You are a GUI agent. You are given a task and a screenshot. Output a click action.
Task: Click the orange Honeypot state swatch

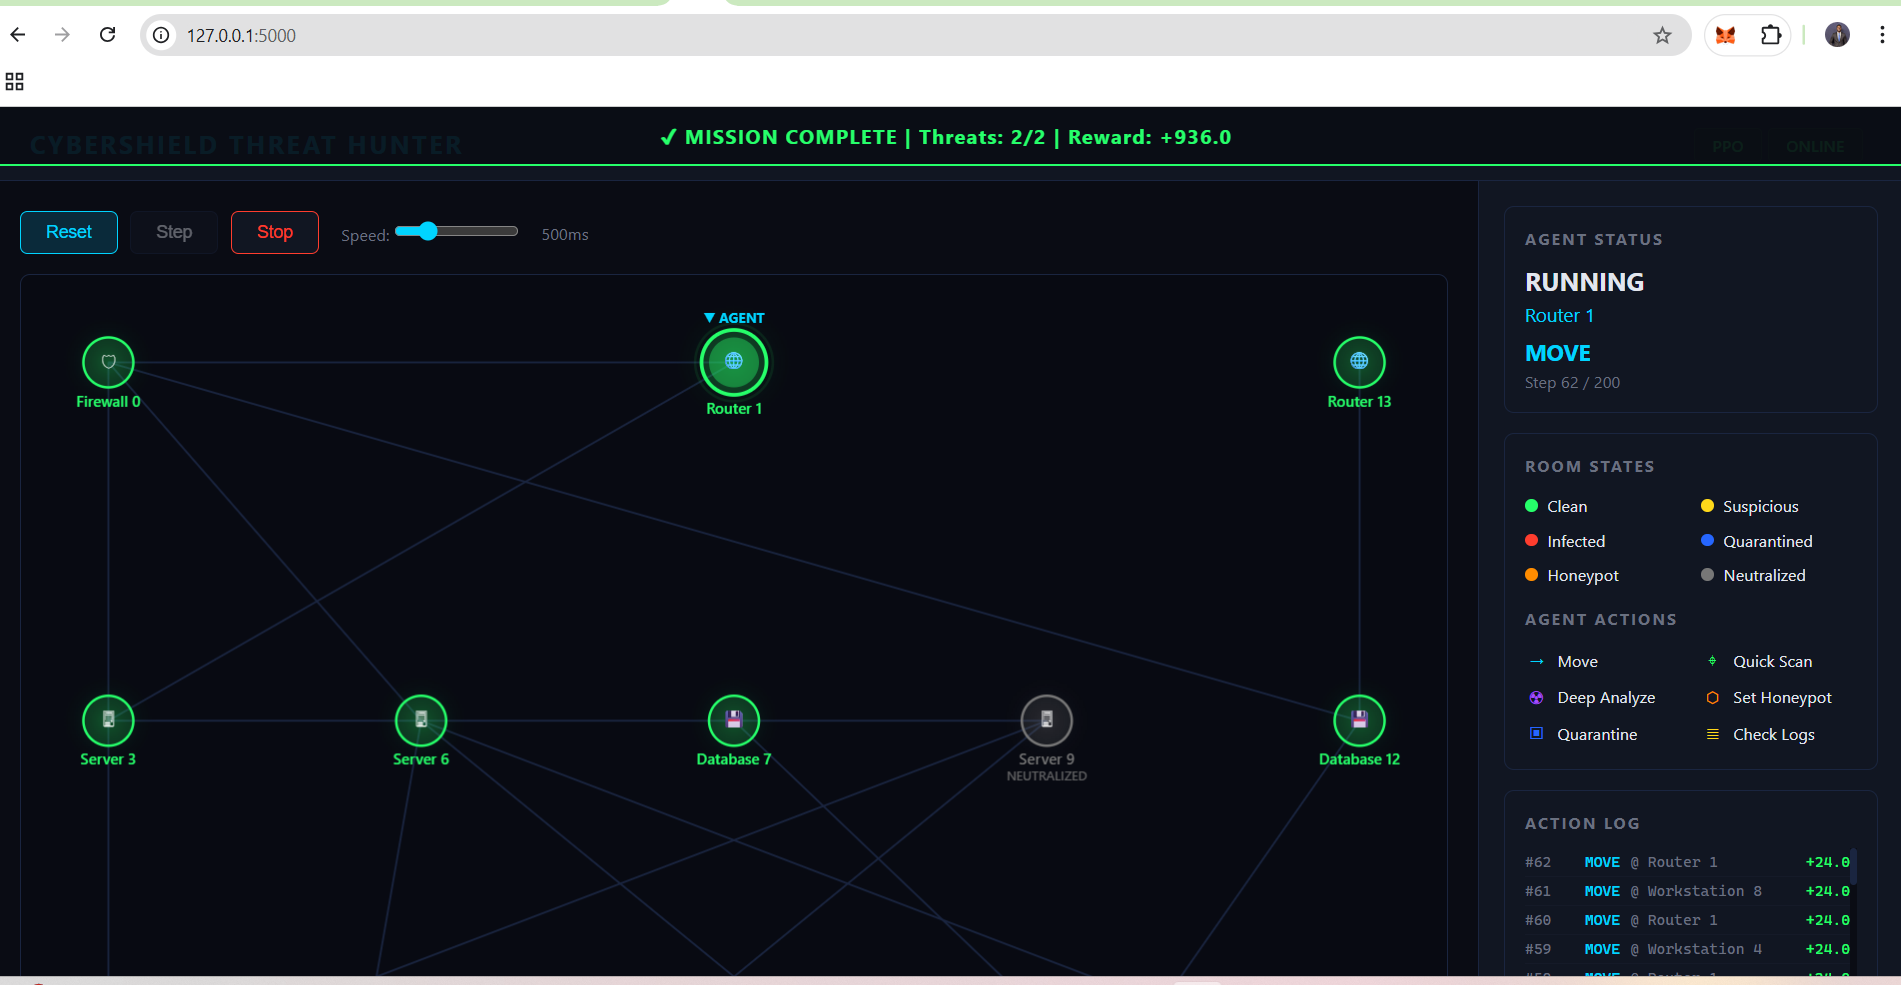tap(1531, 575)
